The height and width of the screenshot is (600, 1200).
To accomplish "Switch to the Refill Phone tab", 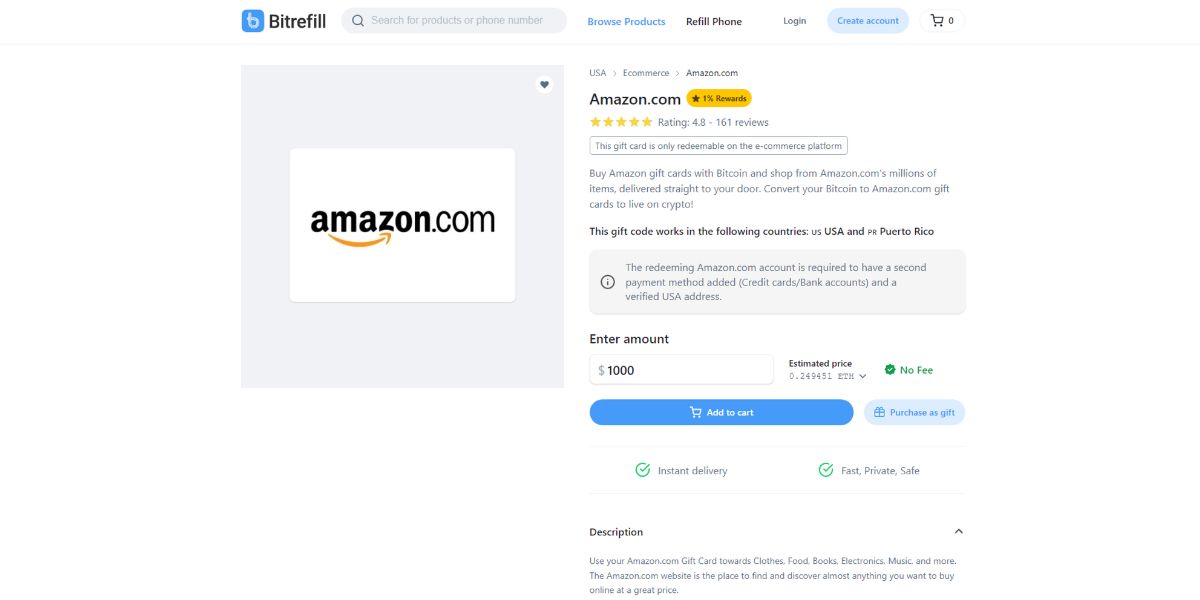I will coord(713,20).
